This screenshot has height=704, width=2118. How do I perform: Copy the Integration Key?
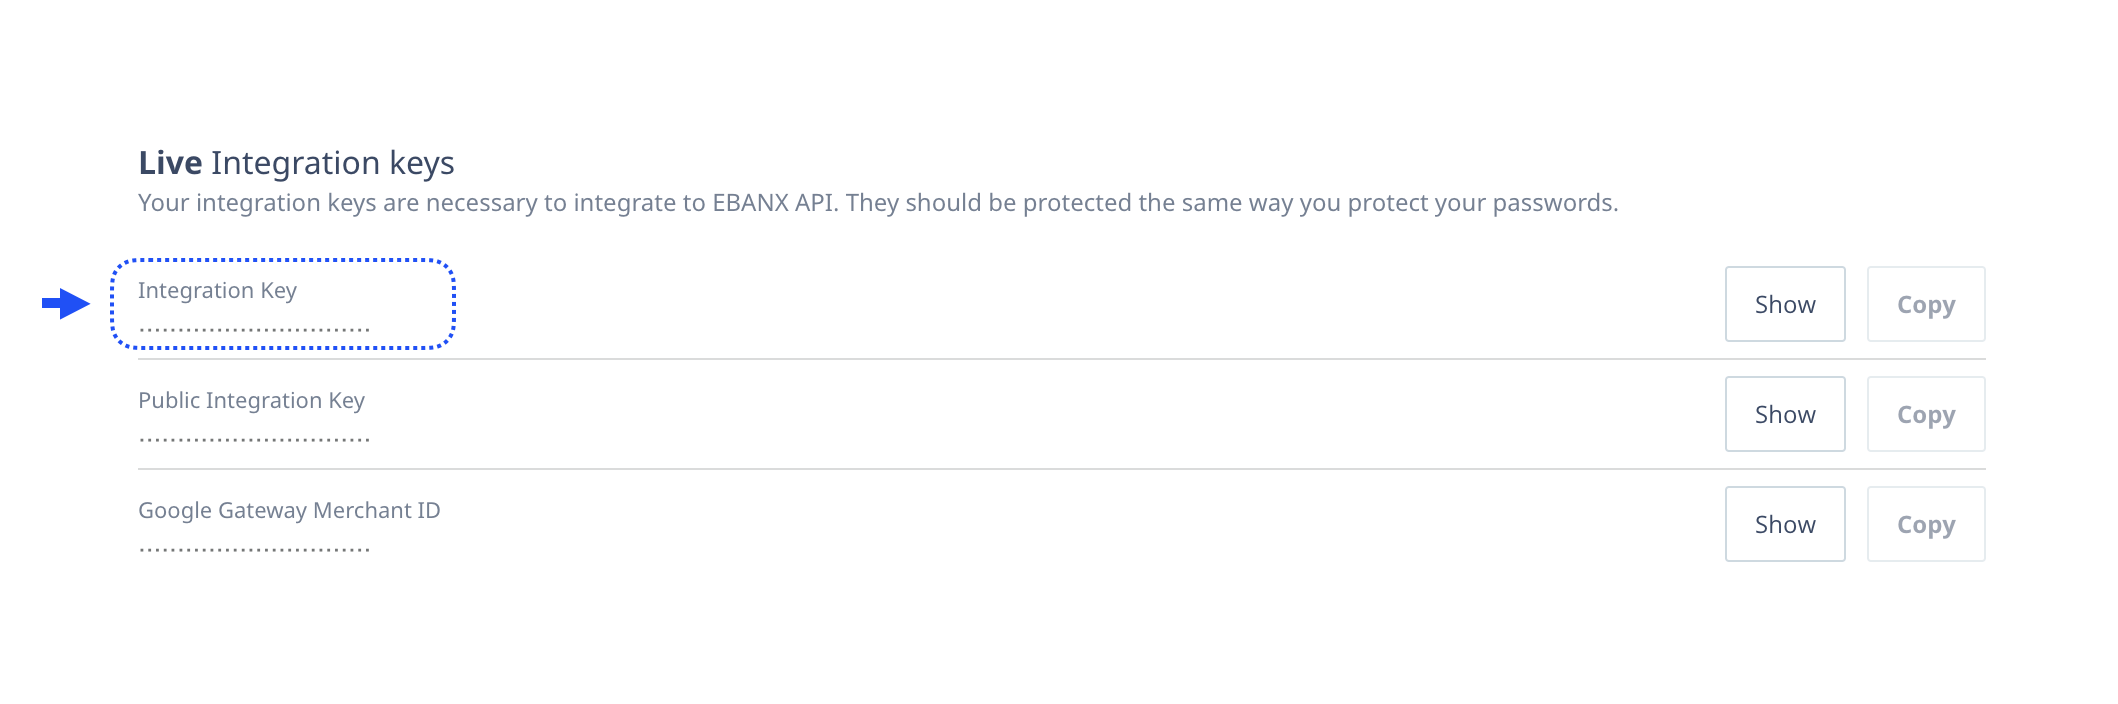pos(1925,304)
